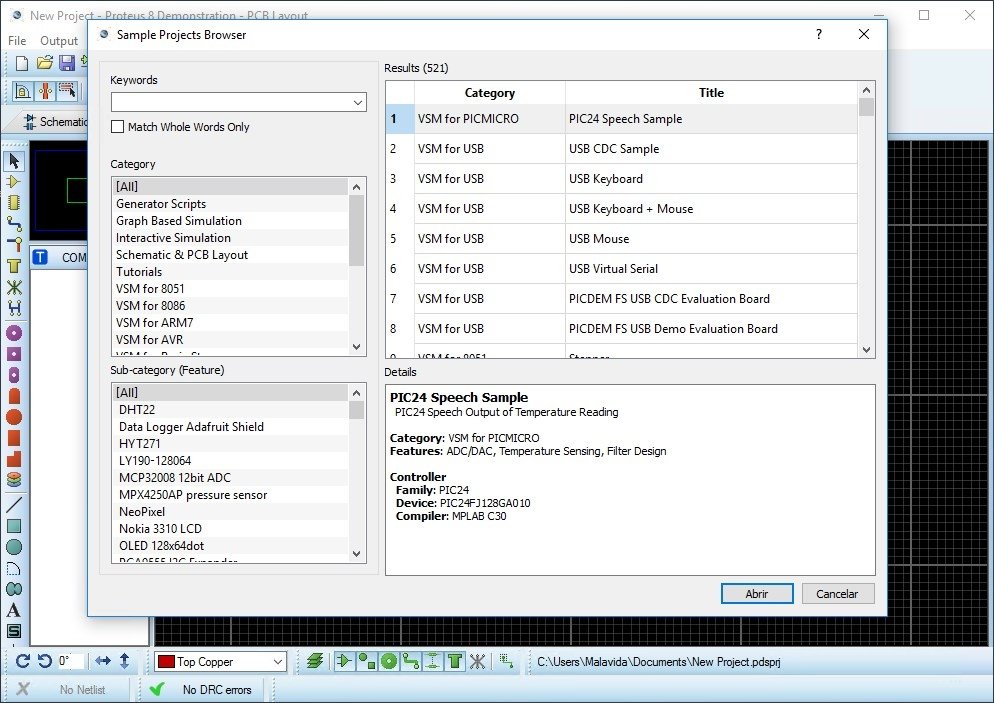Open the Output menu

[x=59, y=41]
